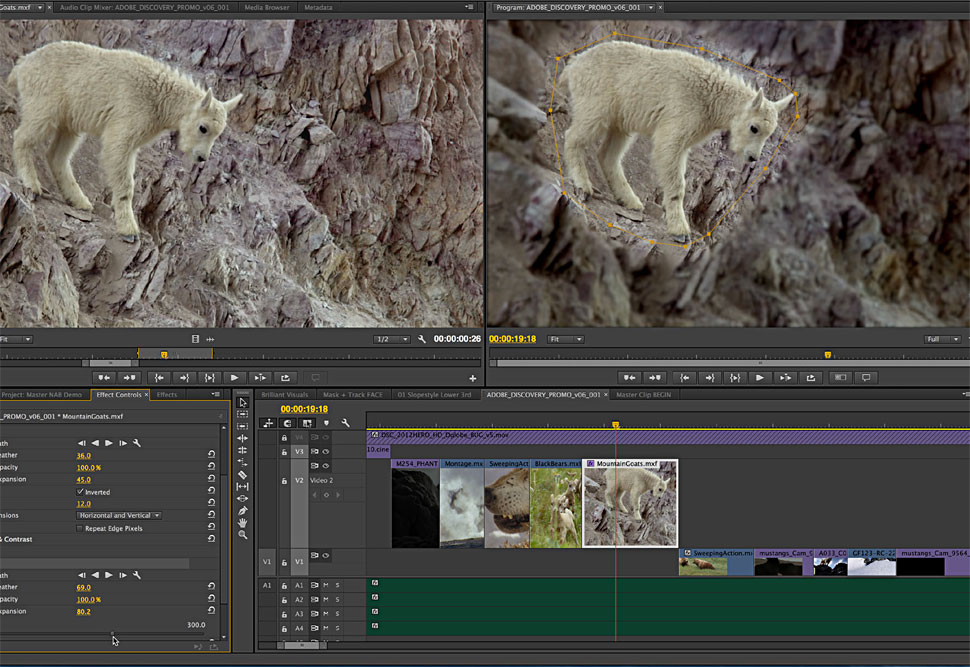Toggle the timeline Snap magnet icon
Viewport: 970px width, 667px height.
pos(287,423)
